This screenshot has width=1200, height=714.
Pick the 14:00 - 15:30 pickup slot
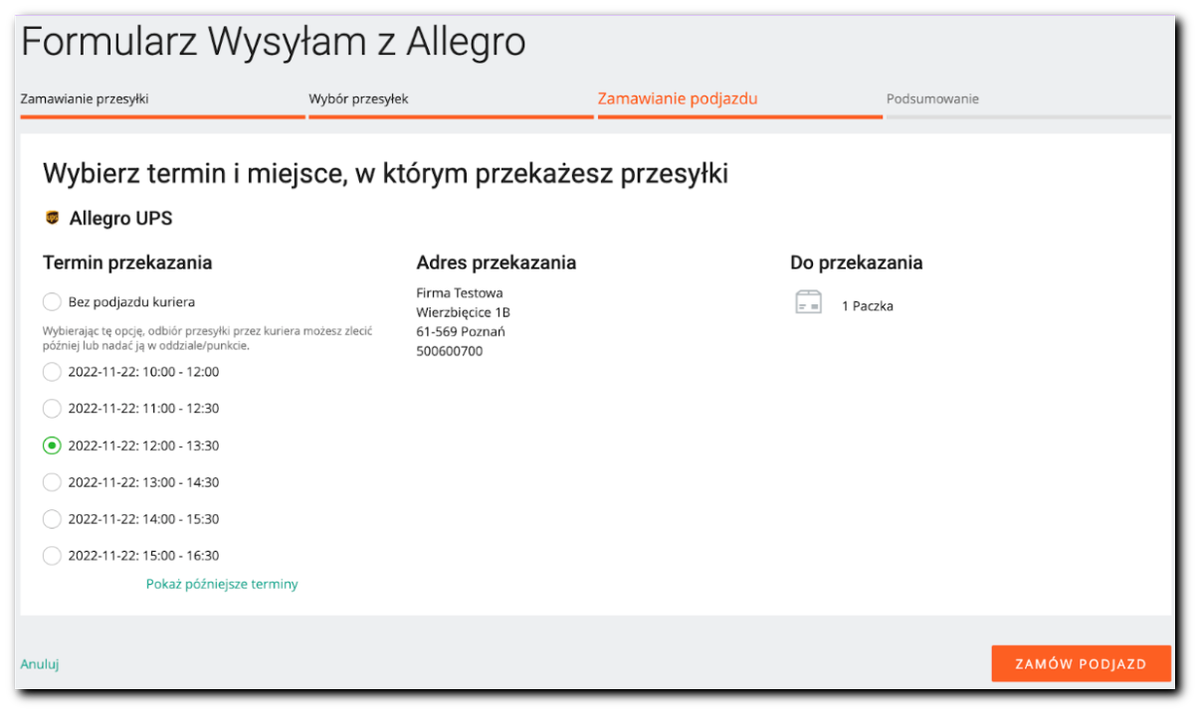[x=52, y=519]
